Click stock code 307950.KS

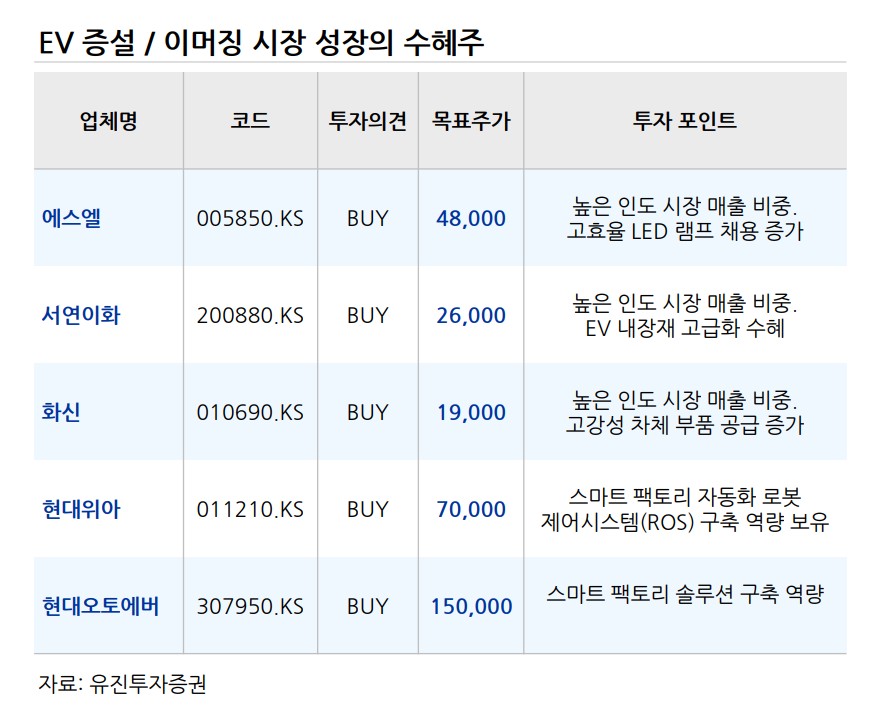pos(250,607)
